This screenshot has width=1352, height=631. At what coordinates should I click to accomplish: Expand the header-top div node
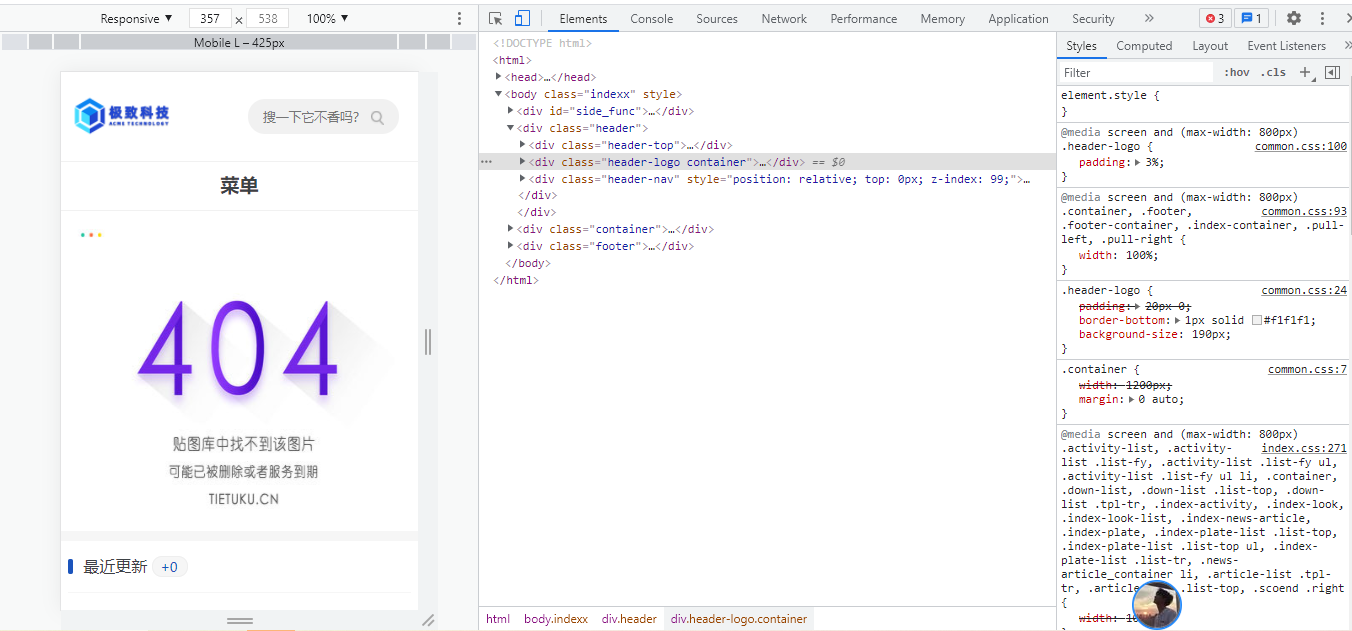pyautogui.click(x=523, y=145)
